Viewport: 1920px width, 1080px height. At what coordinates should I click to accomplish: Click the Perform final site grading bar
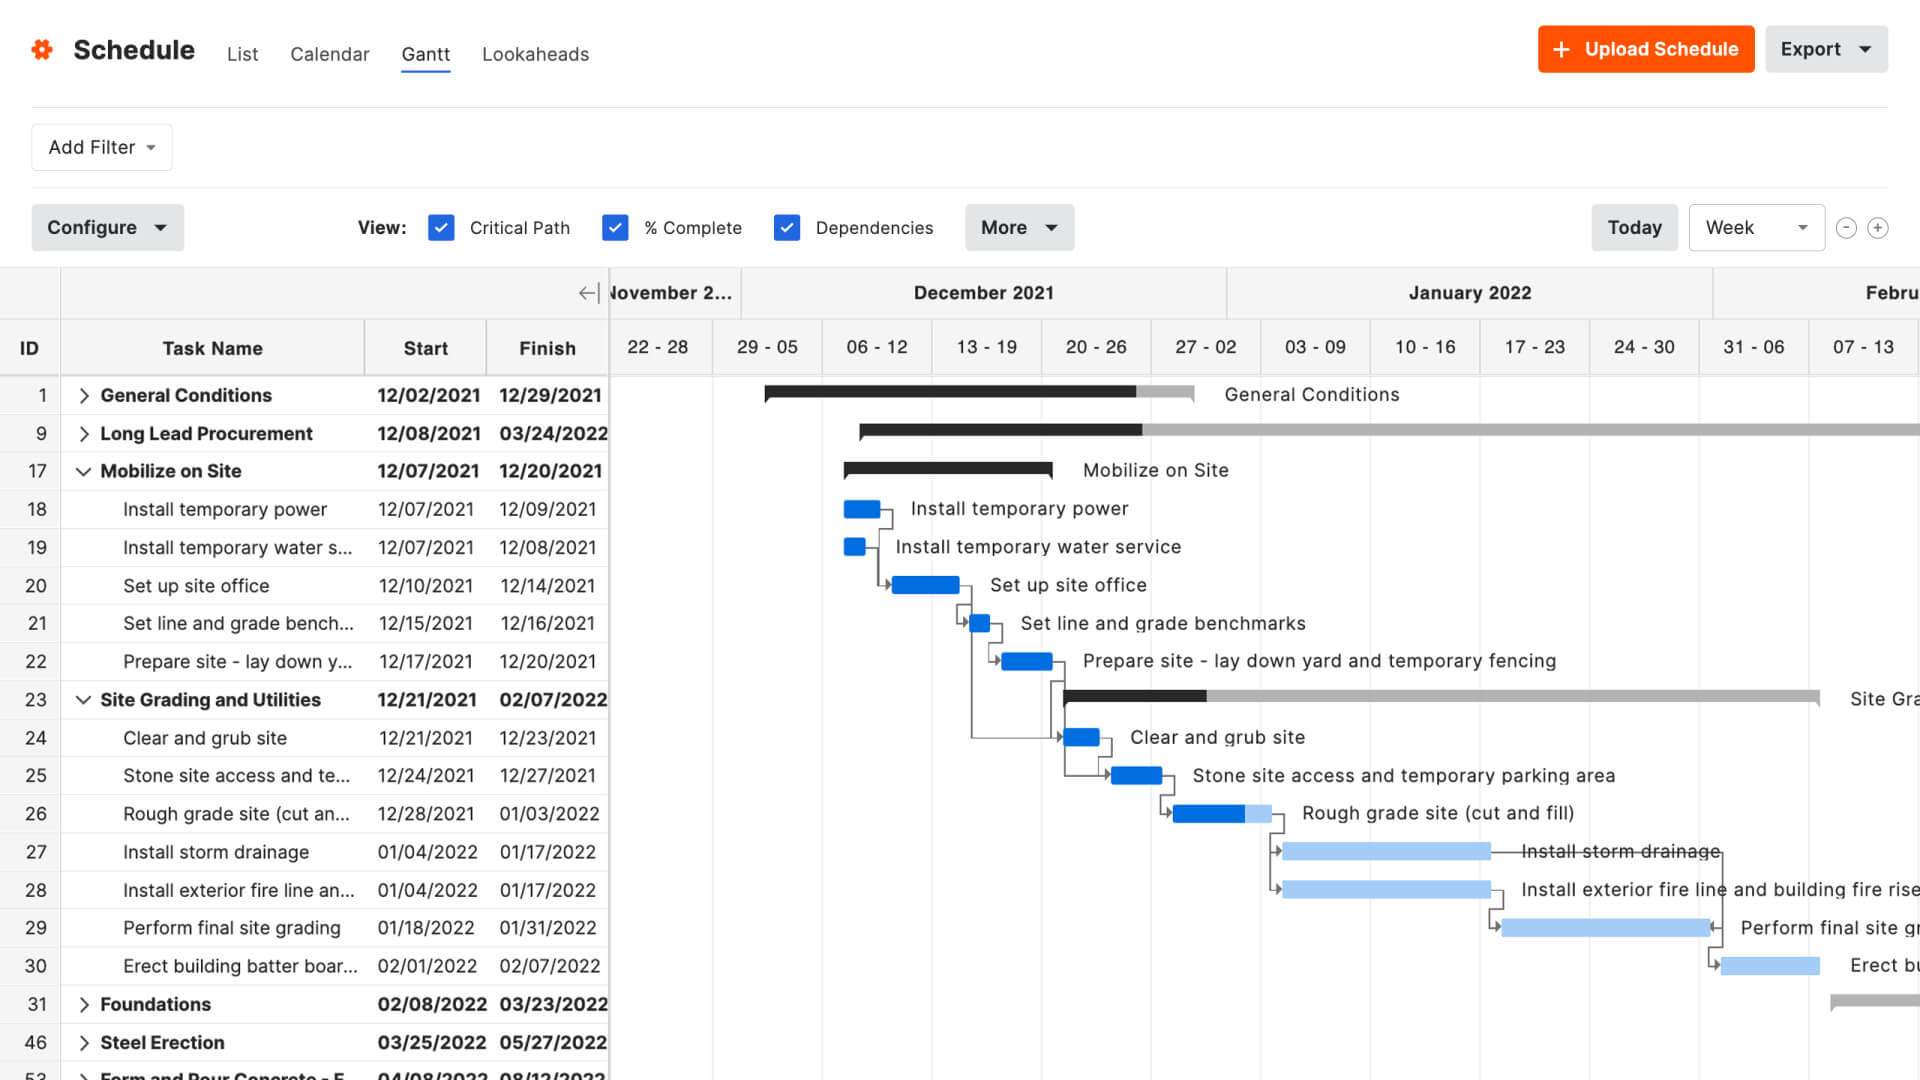(1606, 928)
